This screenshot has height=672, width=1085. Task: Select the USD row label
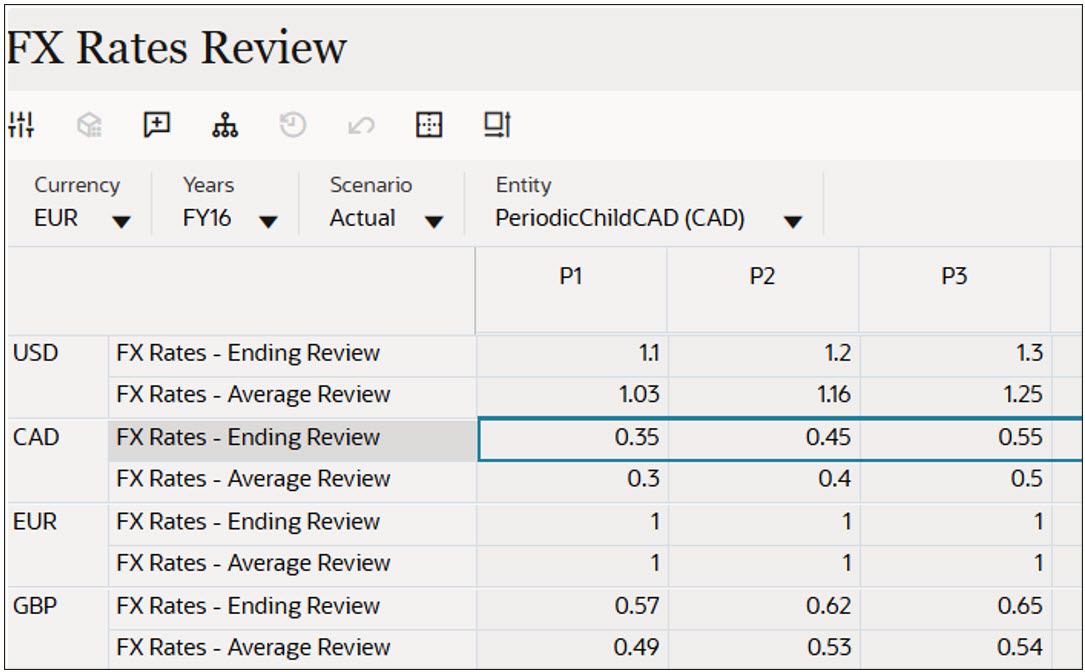[30, 353]
